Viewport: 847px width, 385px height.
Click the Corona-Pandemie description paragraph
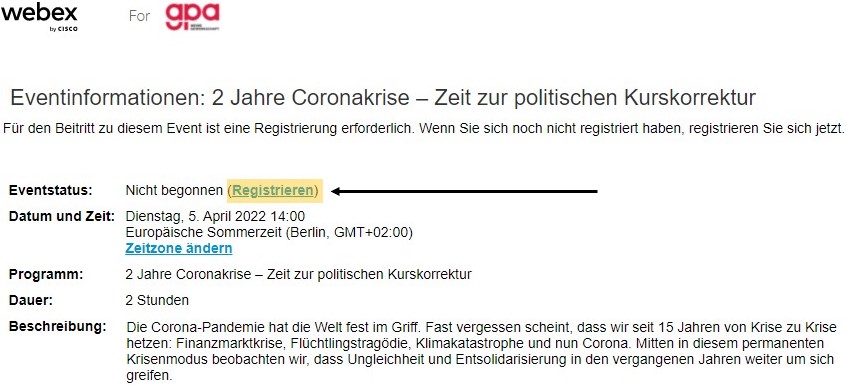click(x=481, y=351)
